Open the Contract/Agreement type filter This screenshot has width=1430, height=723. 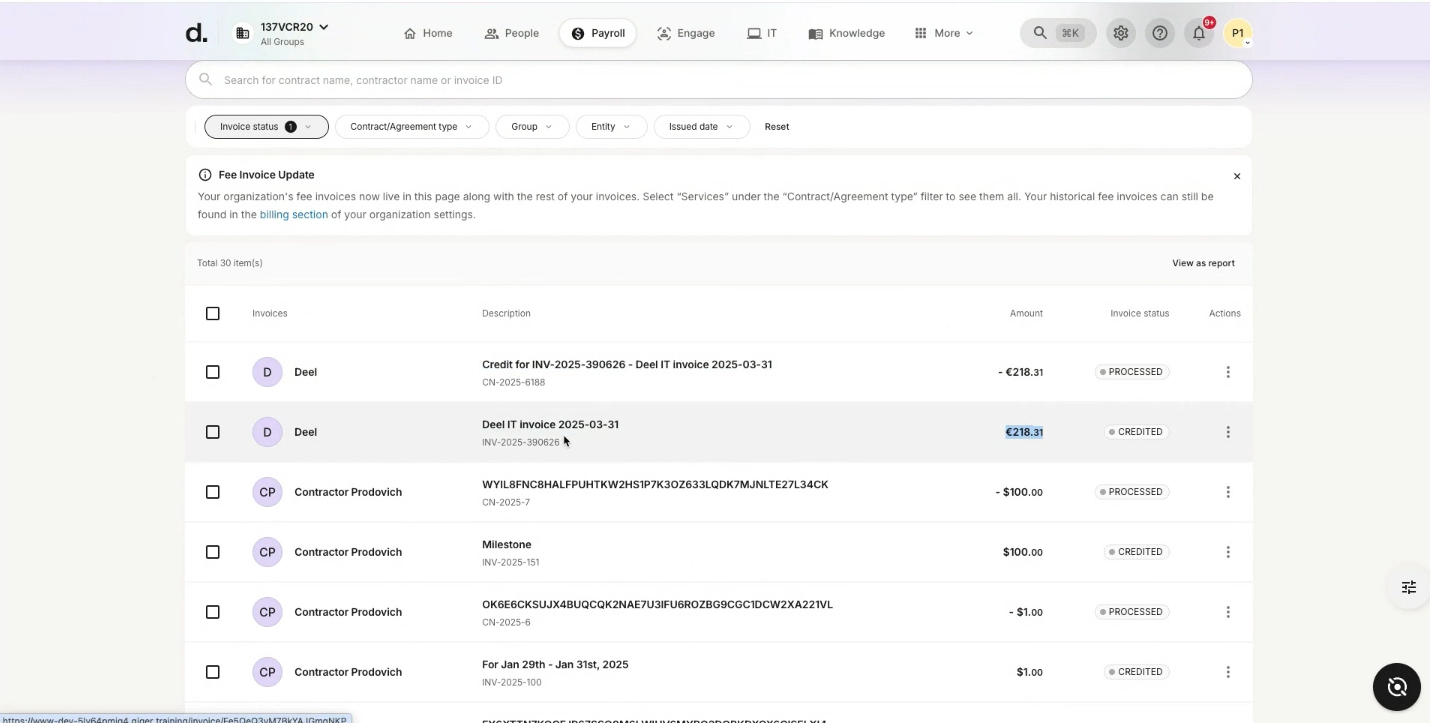(412, 127)
